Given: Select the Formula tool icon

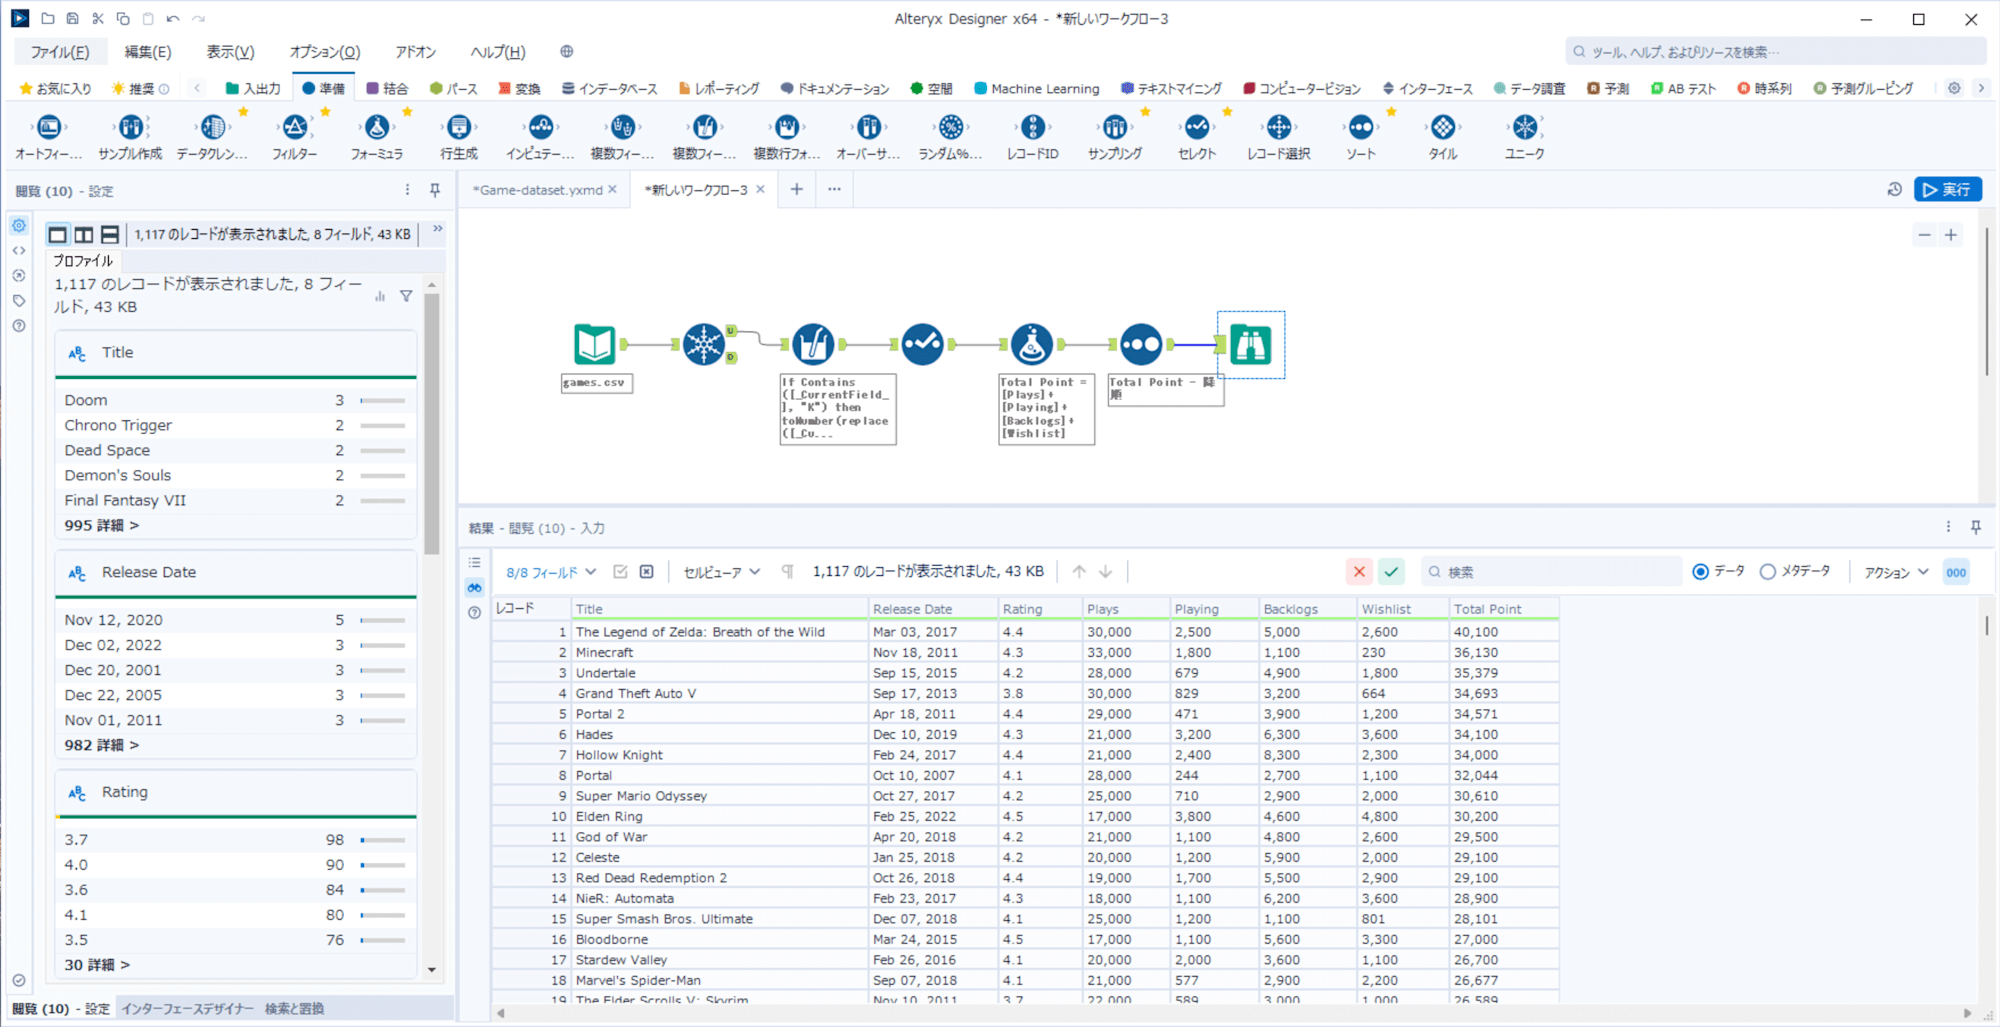Looking at the screenshot, I should click(x=376, y=127).
